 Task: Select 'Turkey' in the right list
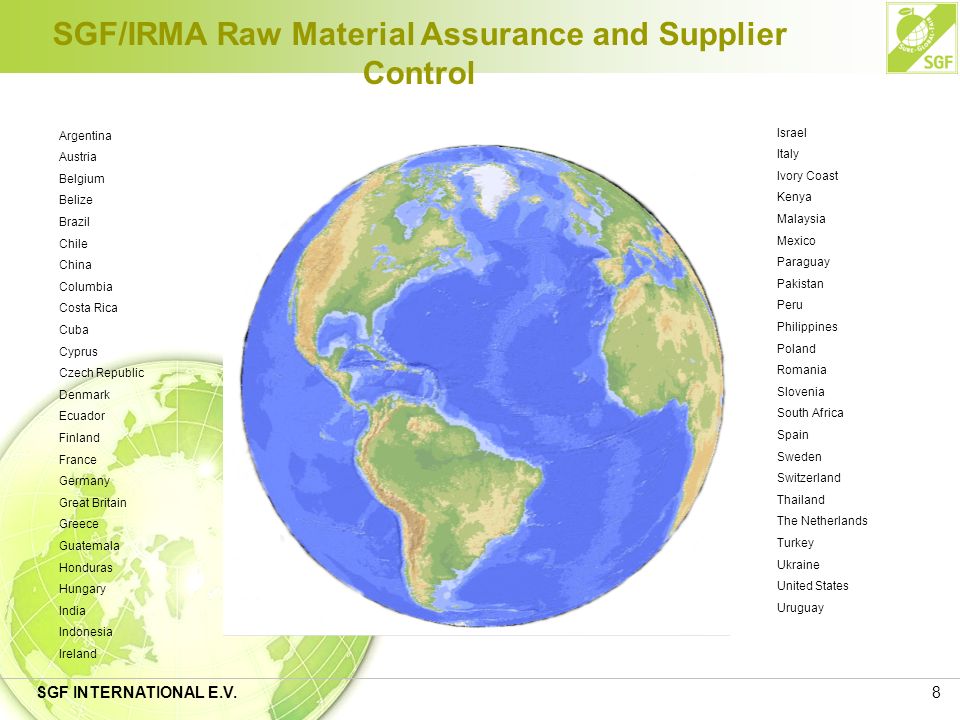[x=796, y=543]
